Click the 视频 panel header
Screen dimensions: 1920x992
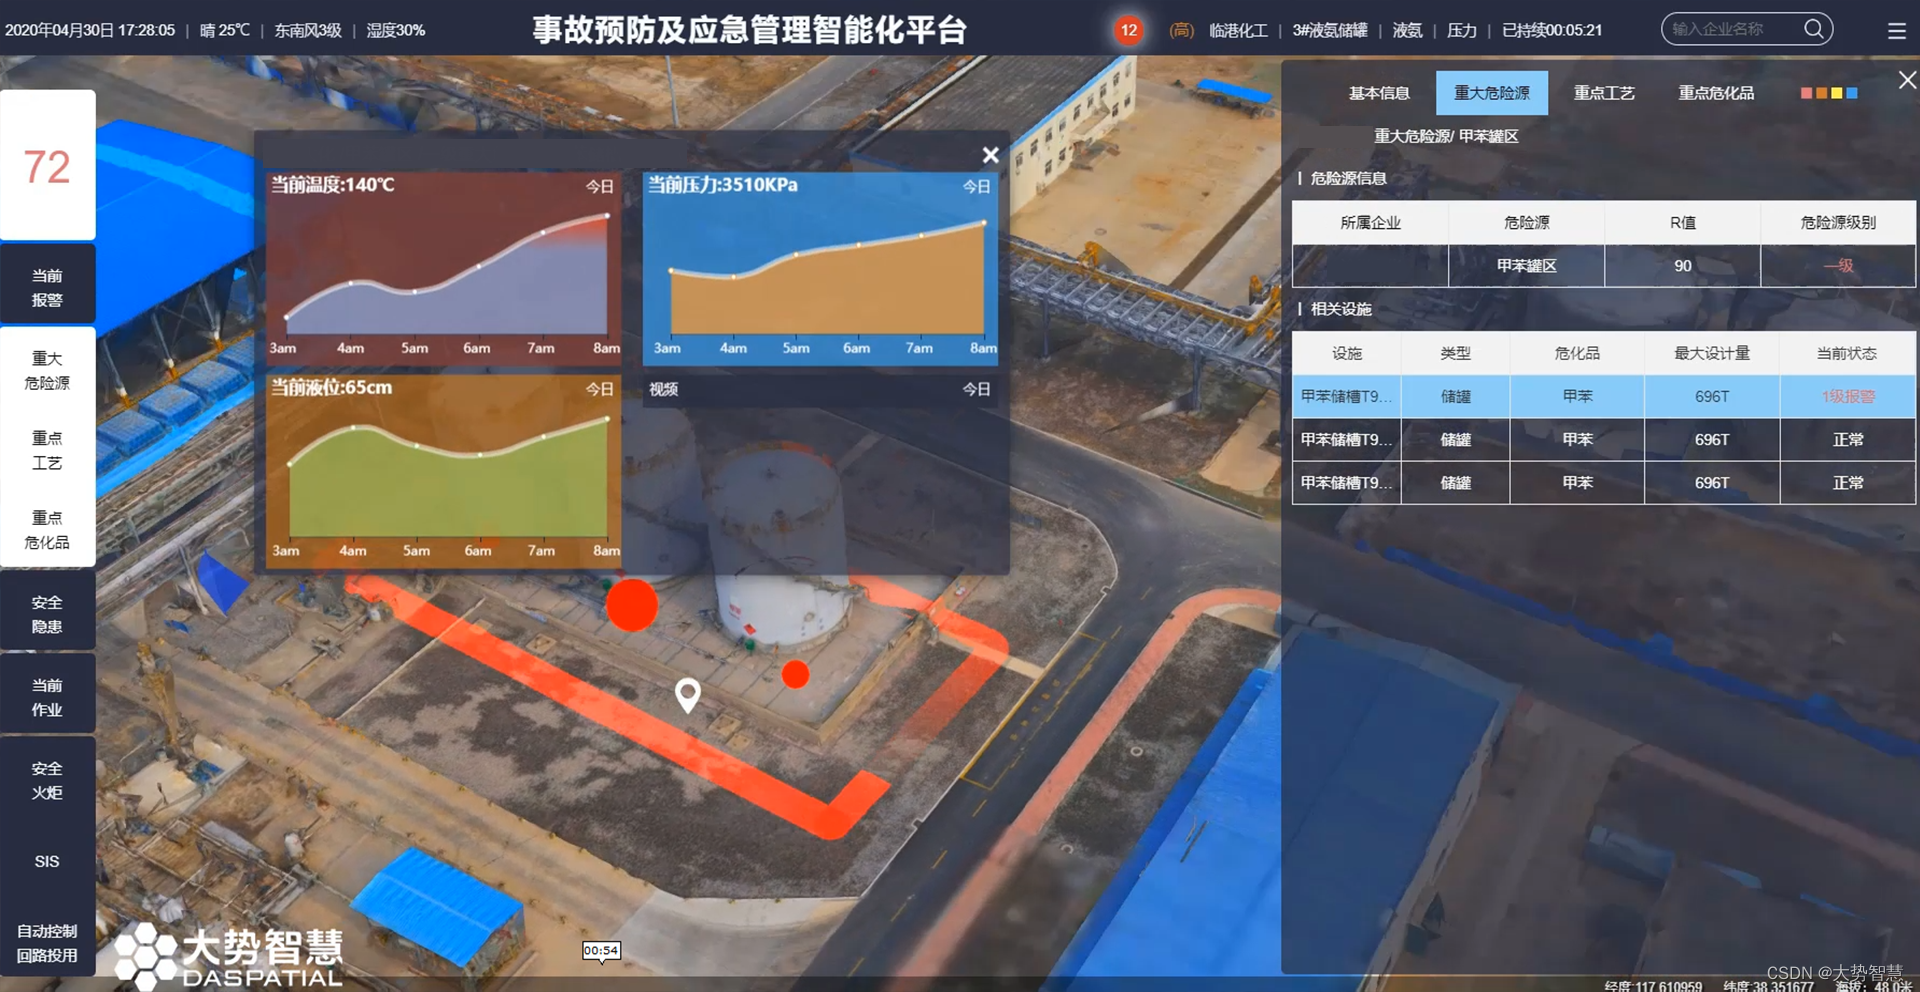coord(820,389)
